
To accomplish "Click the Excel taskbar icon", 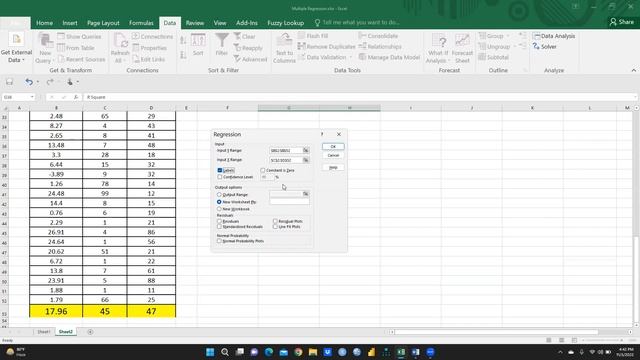I will point(401,352).
